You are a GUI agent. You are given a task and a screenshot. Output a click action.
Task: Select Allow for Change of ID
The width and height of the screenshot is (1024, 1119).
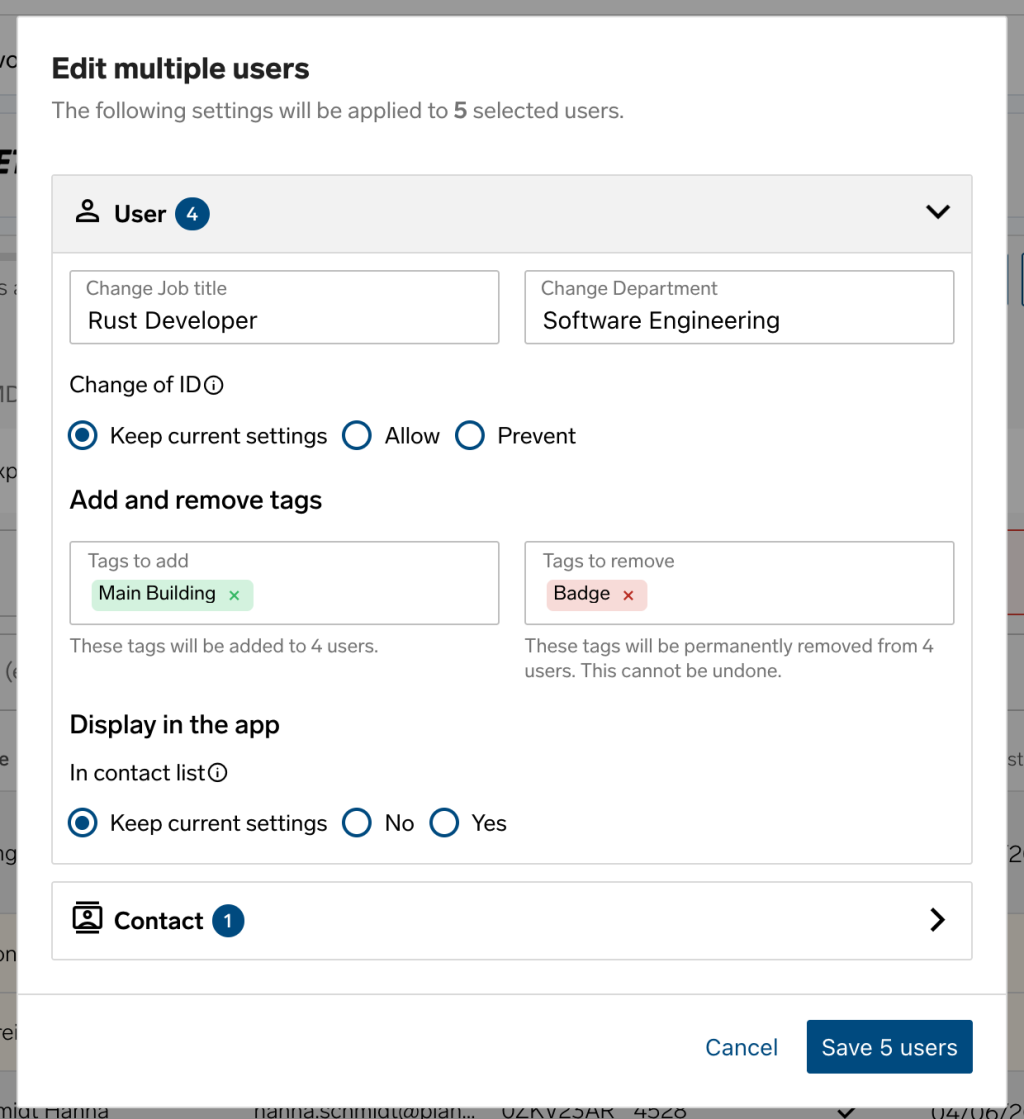point(357,436)
